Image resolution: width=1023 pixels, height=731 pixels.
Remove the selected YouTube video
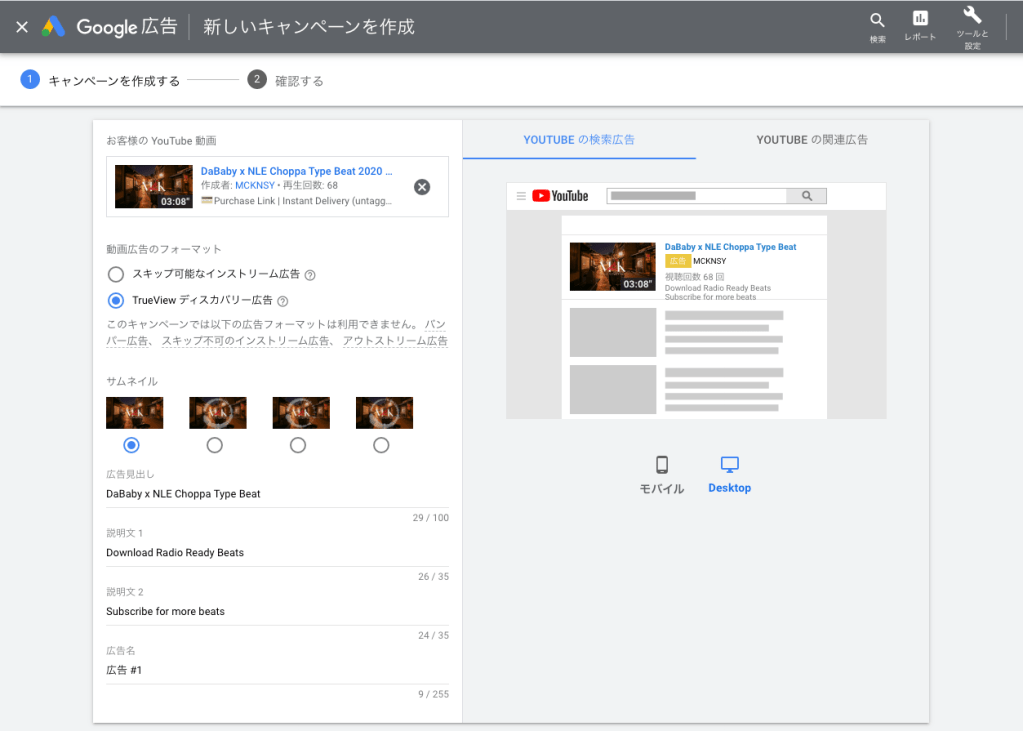coord(422,187)
